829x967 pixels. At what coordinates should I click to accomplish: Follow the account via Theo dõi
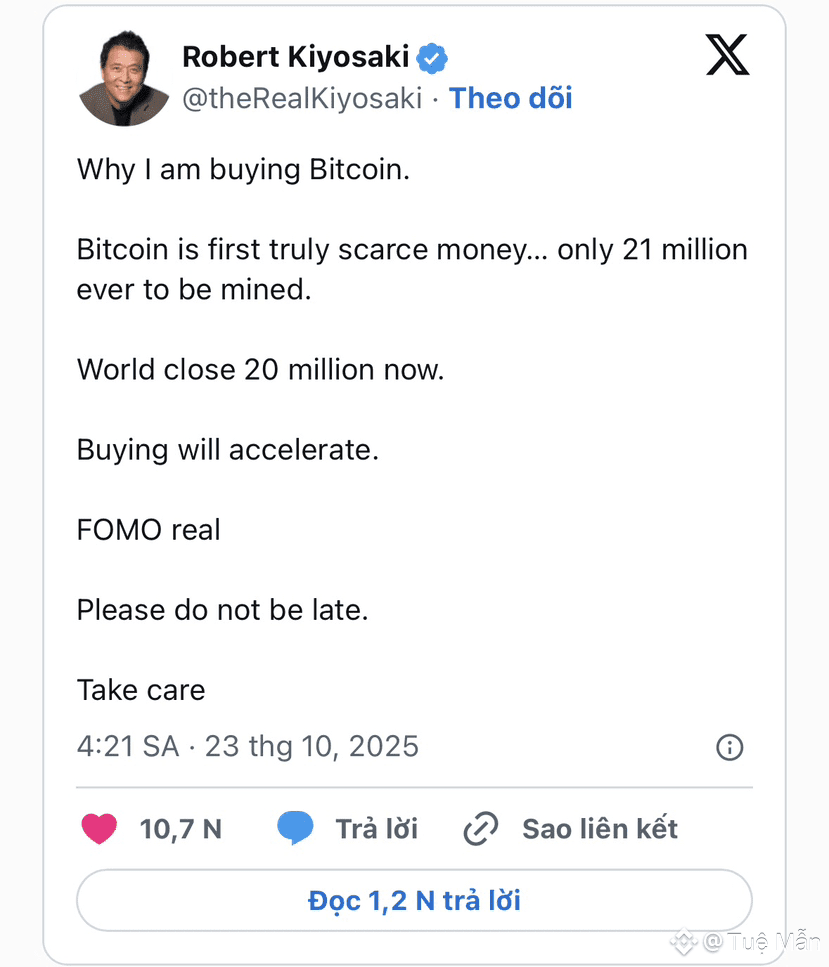point(510,98)
